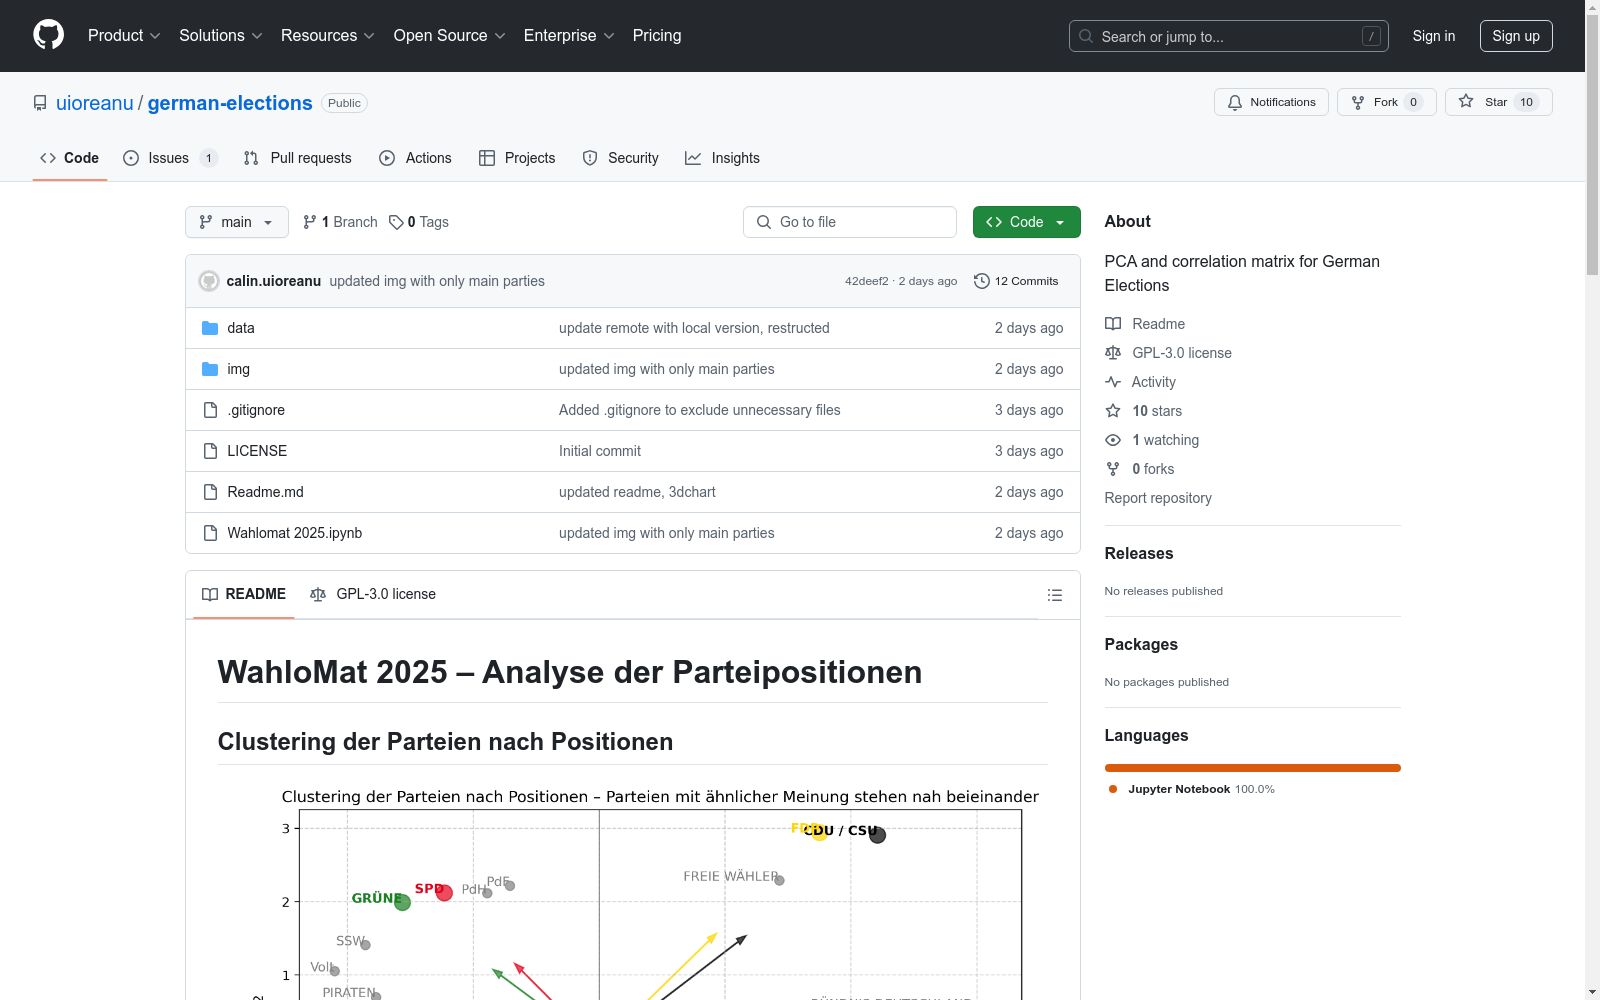The image size is (1600, 1000).
Task: Open the Security tab
Action: 620,158
